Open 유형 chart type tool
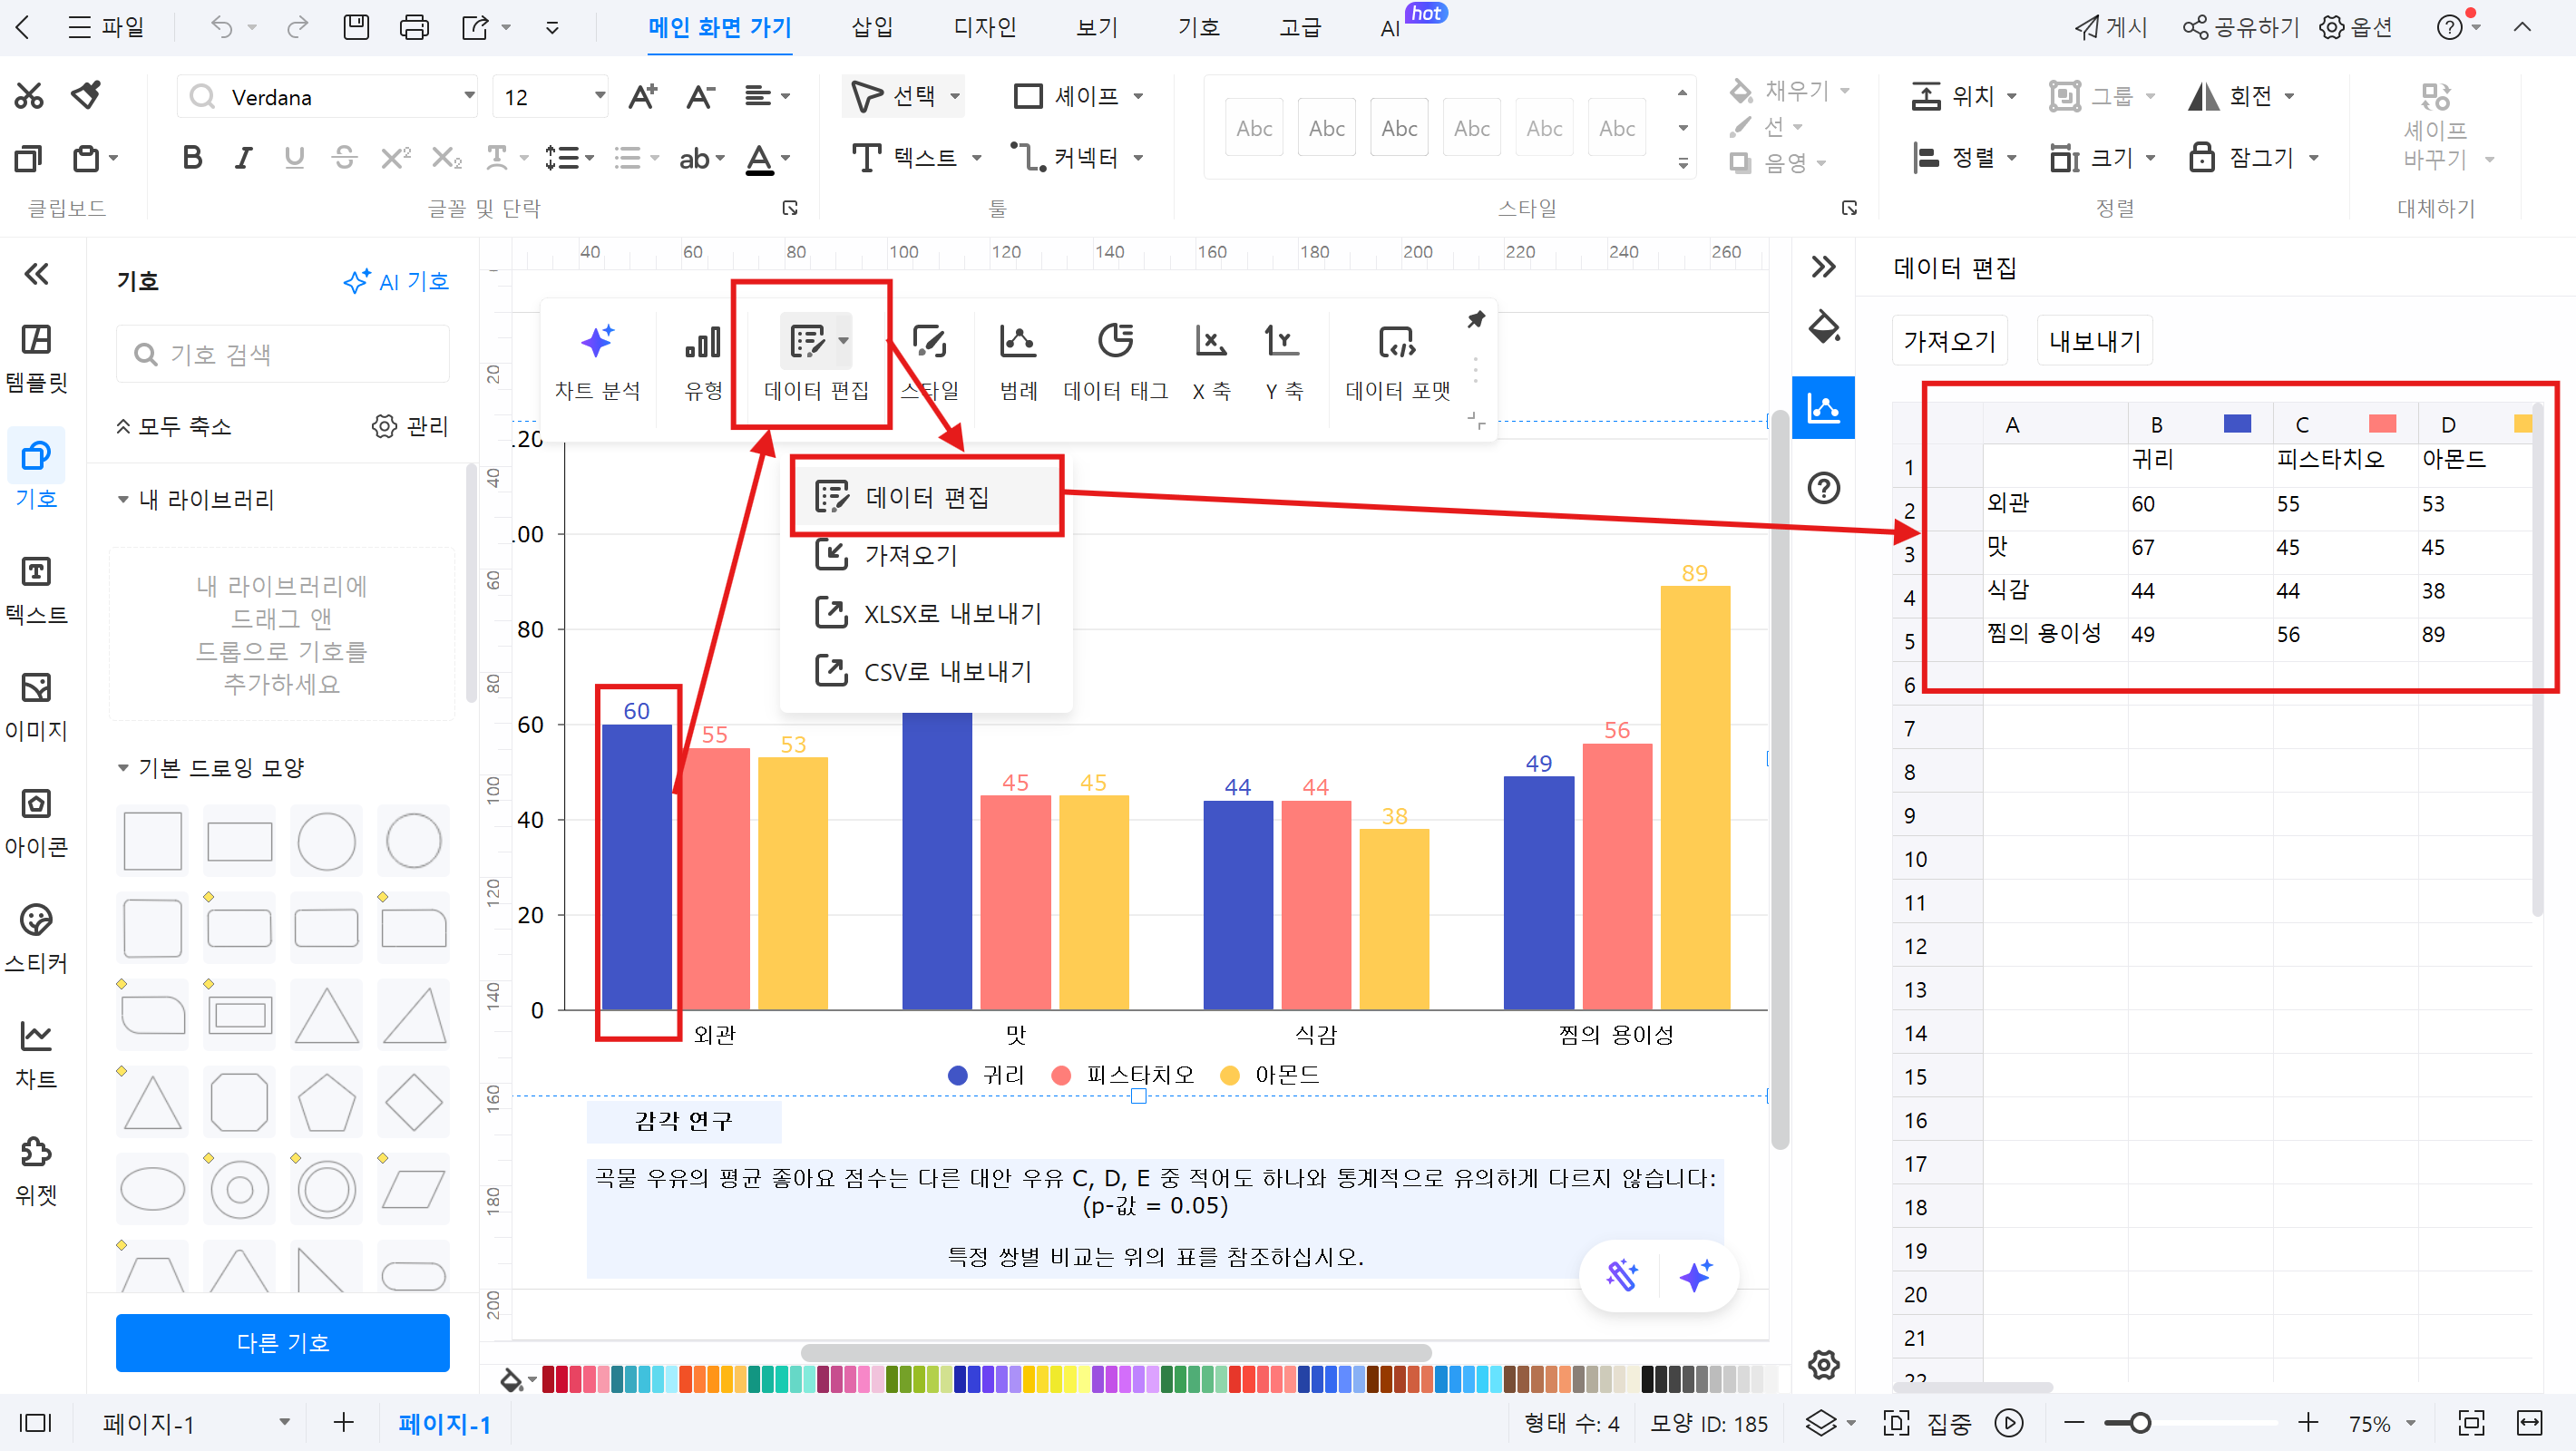The width and height of the screenshot is (2576, 1451). pyautogui.click(x=703, y=363)
